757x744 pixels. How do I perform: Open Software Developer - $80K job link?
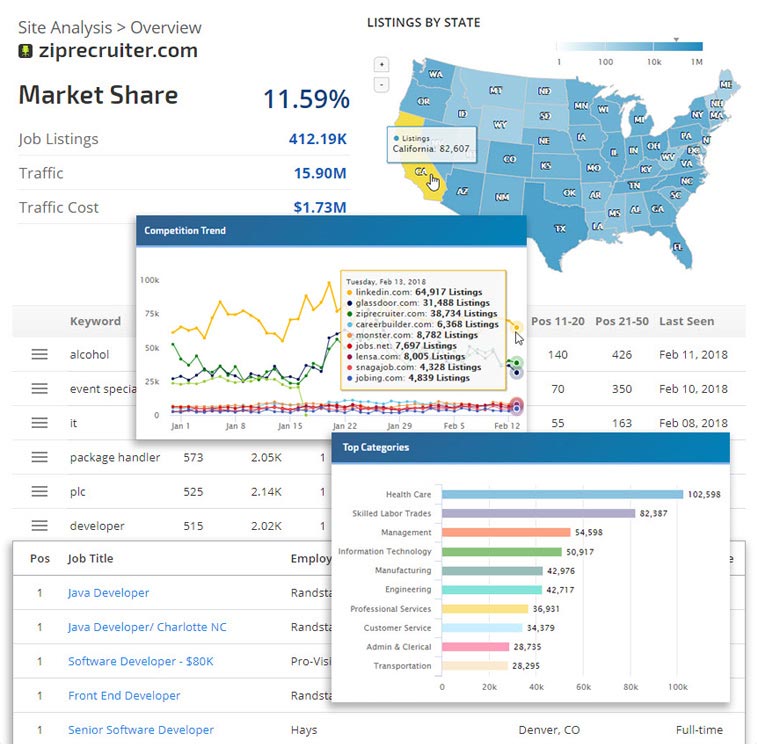pos(140,661)
